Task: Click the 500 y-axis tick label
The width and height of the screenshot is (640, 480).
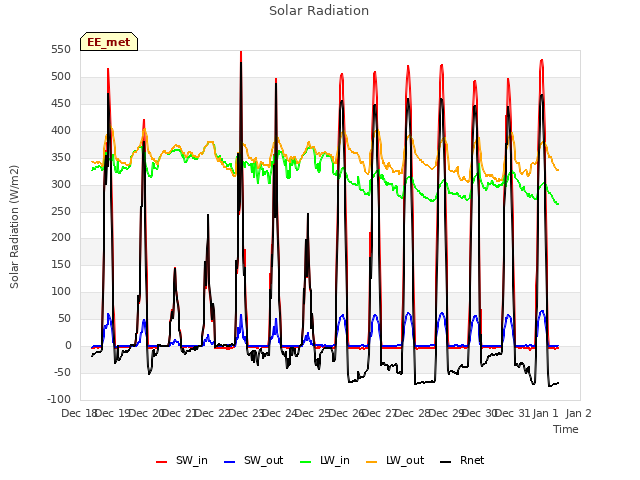Action: click(61, 76)
